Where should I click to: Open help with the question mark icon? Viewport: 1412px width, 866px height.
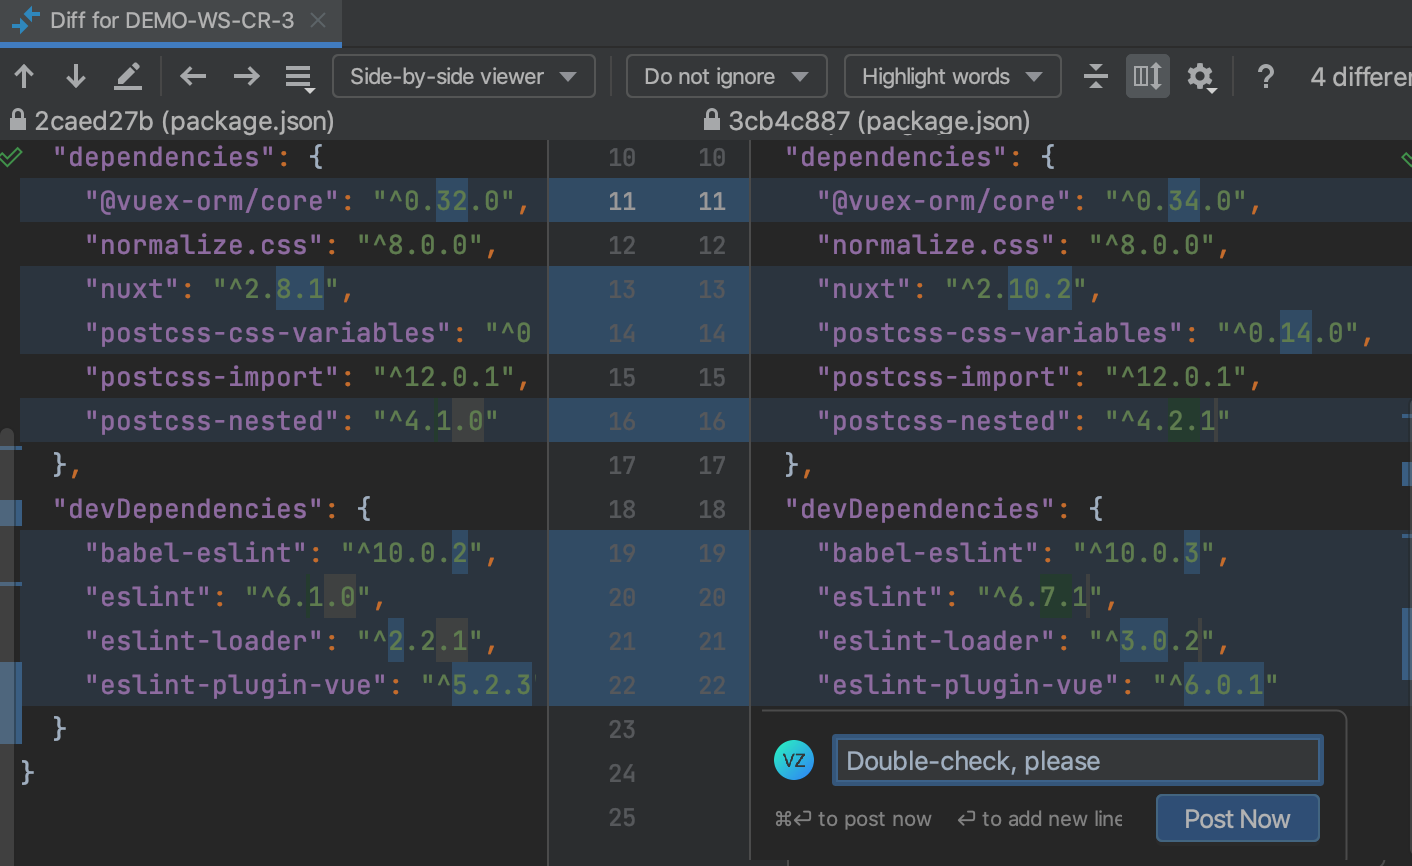click(1265, 75)
